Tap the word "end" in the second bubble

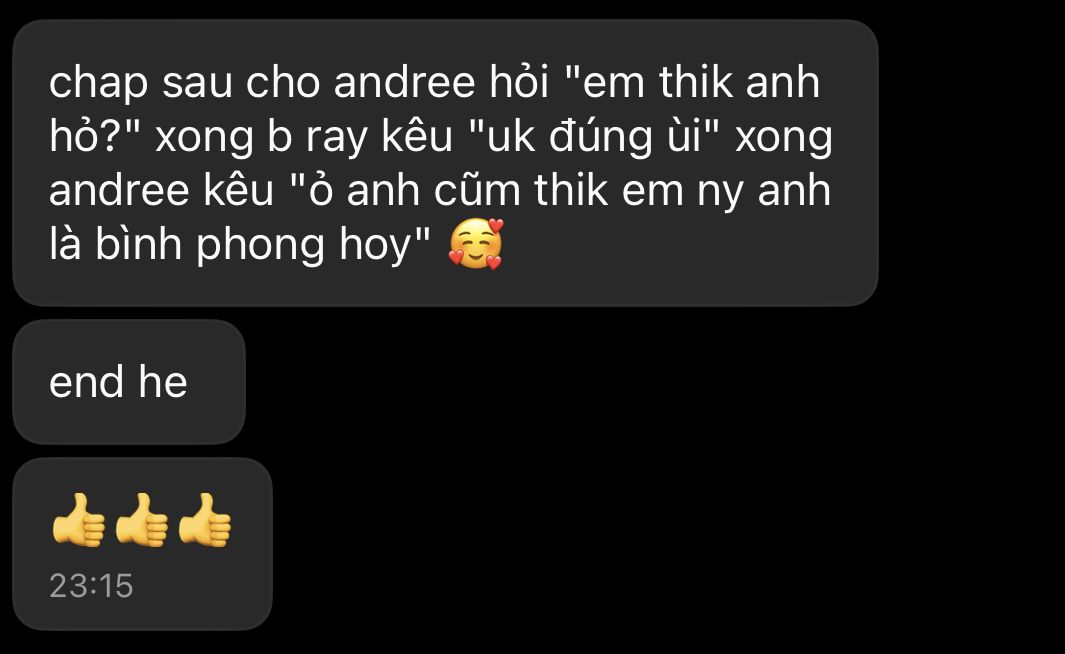pos(86,381)
